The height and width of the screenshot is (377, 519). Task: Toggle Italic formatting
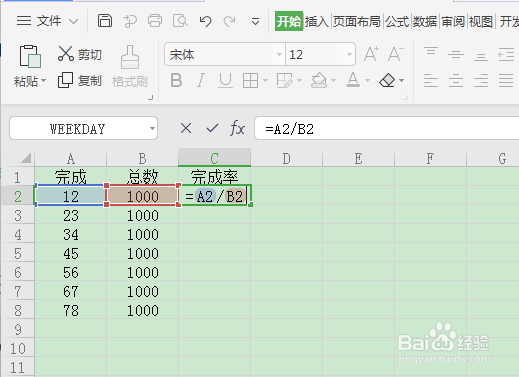click(201, 80)
